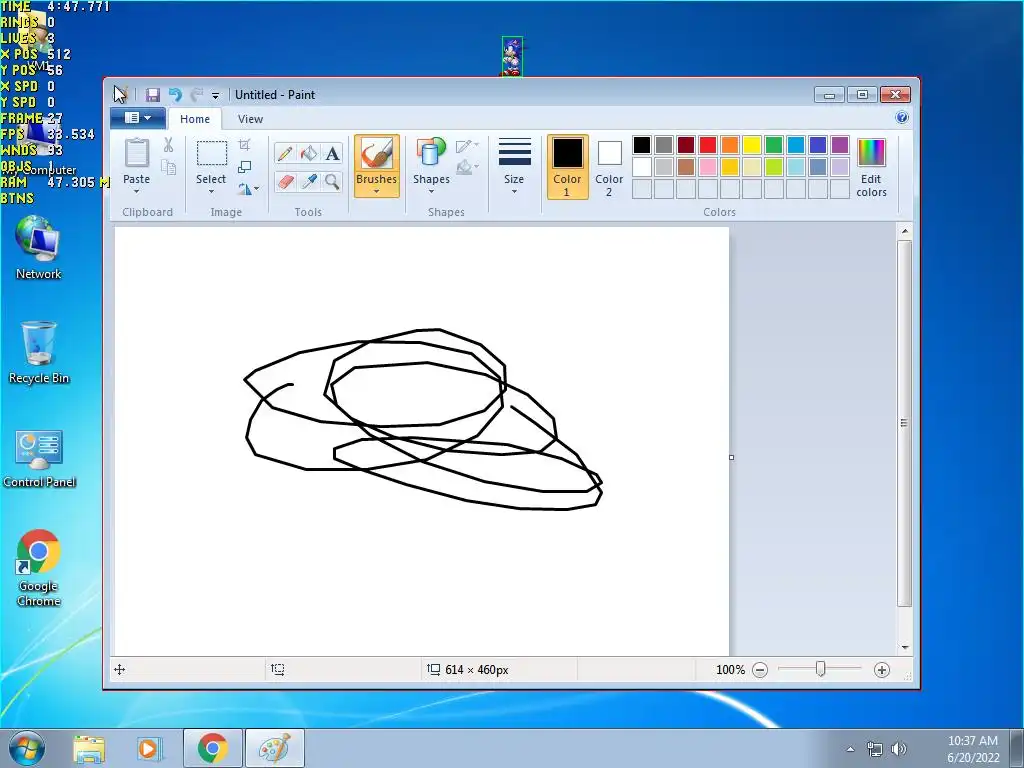Click Zoom out minus button
1024x768 pixels.
(x=760, y=670)
